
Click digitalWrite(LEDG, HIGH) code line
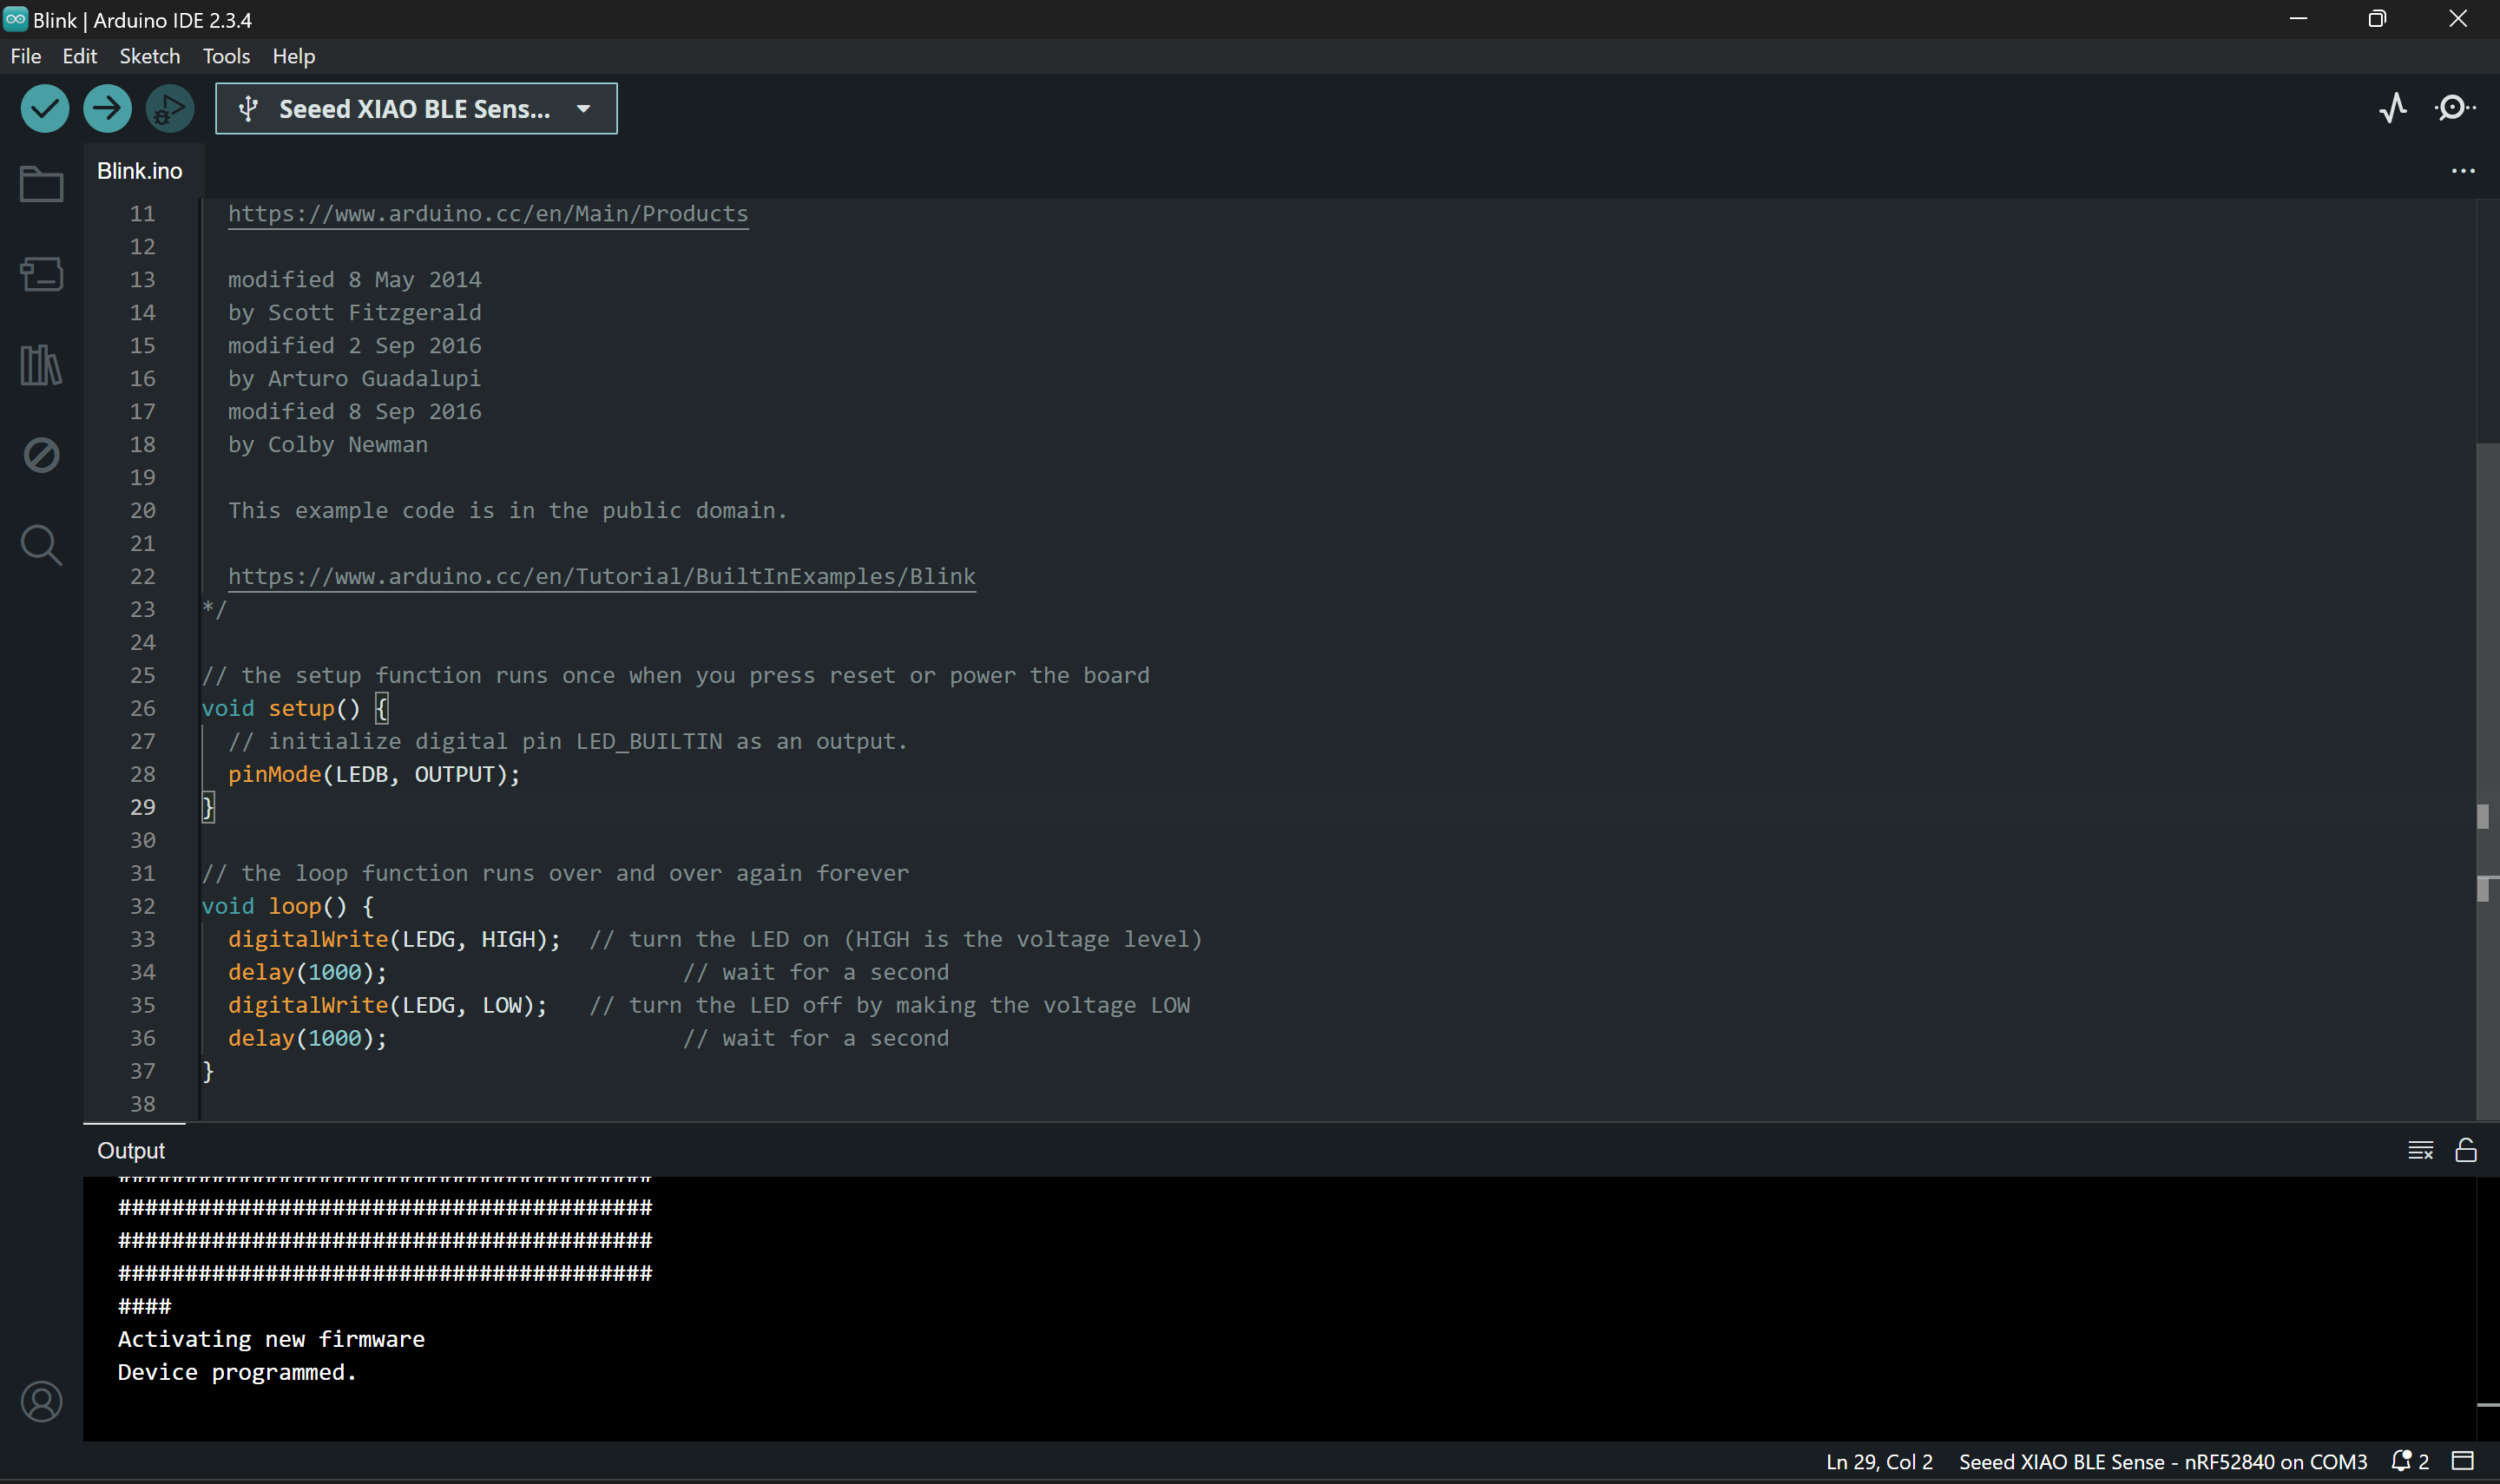pos(394,940)
